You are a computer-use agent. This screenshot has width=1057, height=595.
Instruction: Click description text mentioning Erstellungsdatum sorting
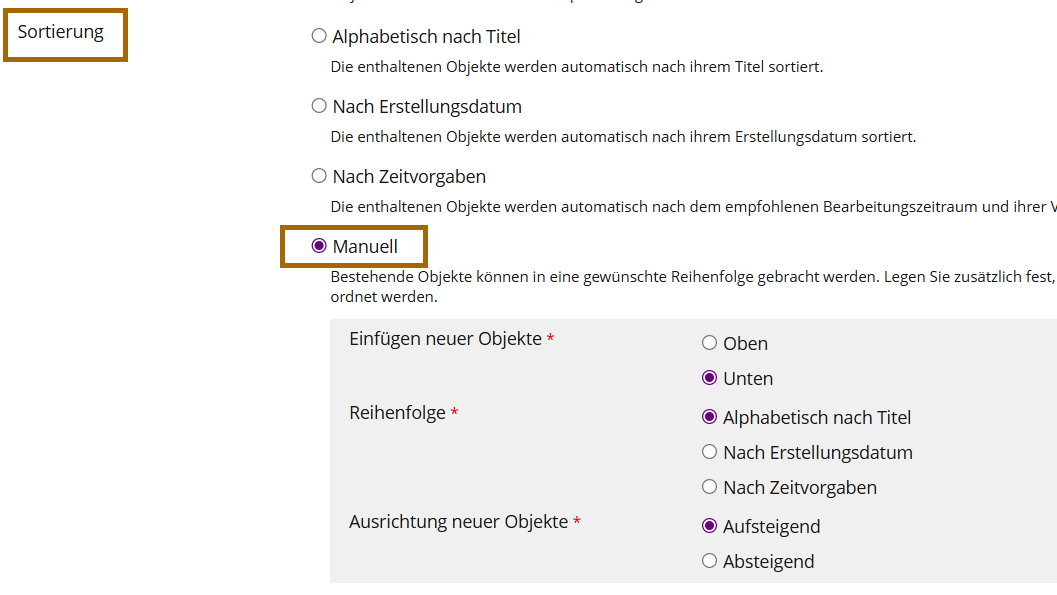point(623,137)
